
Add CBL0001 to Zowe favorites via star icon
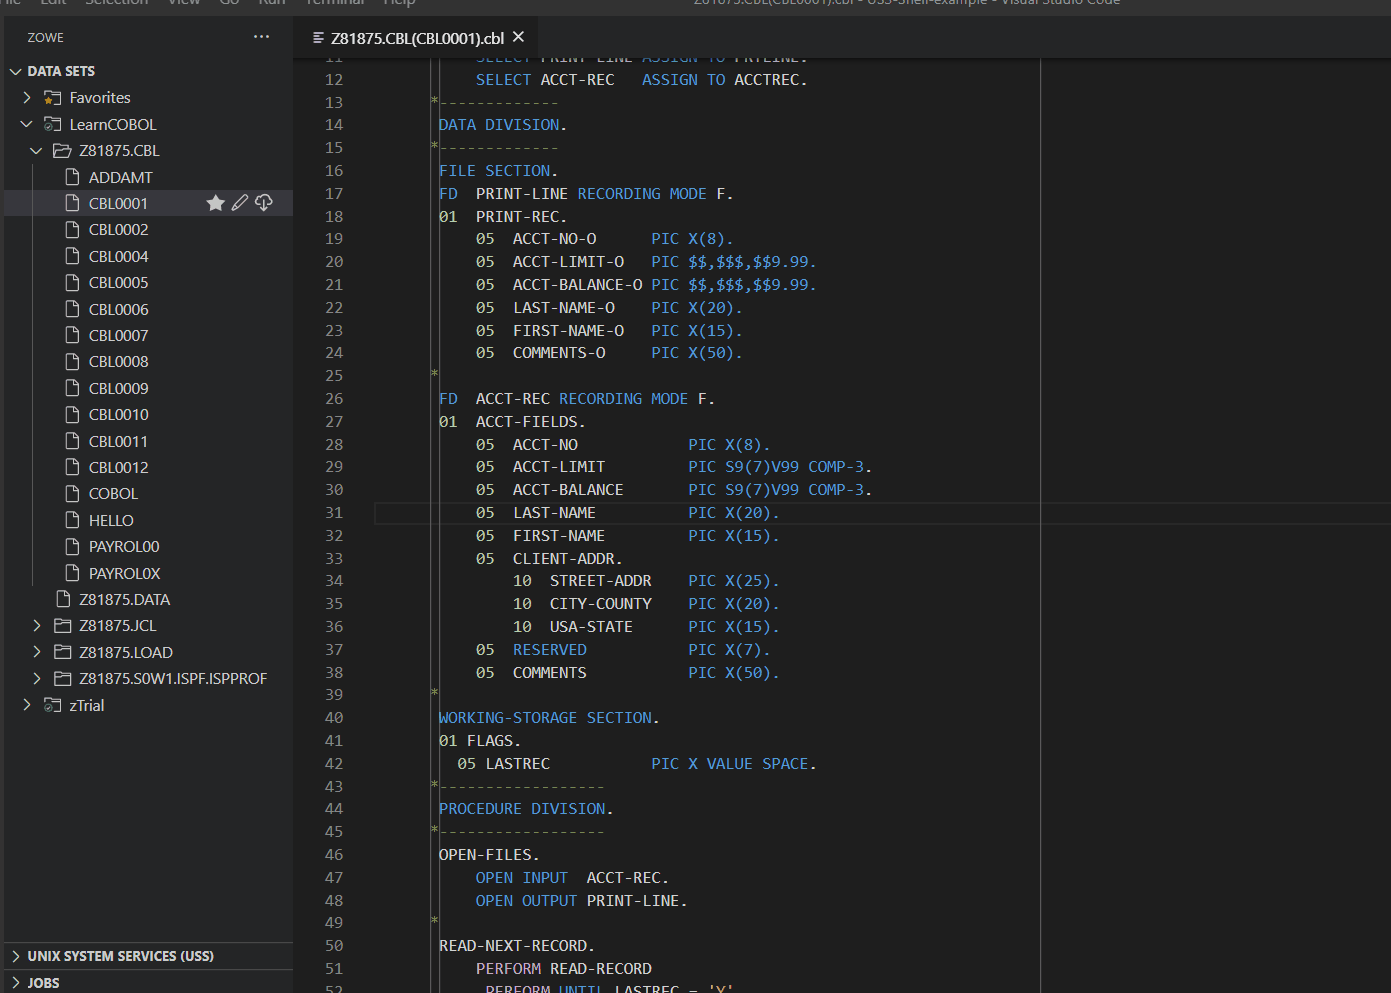pyautogui.click(x=215, y=202)
